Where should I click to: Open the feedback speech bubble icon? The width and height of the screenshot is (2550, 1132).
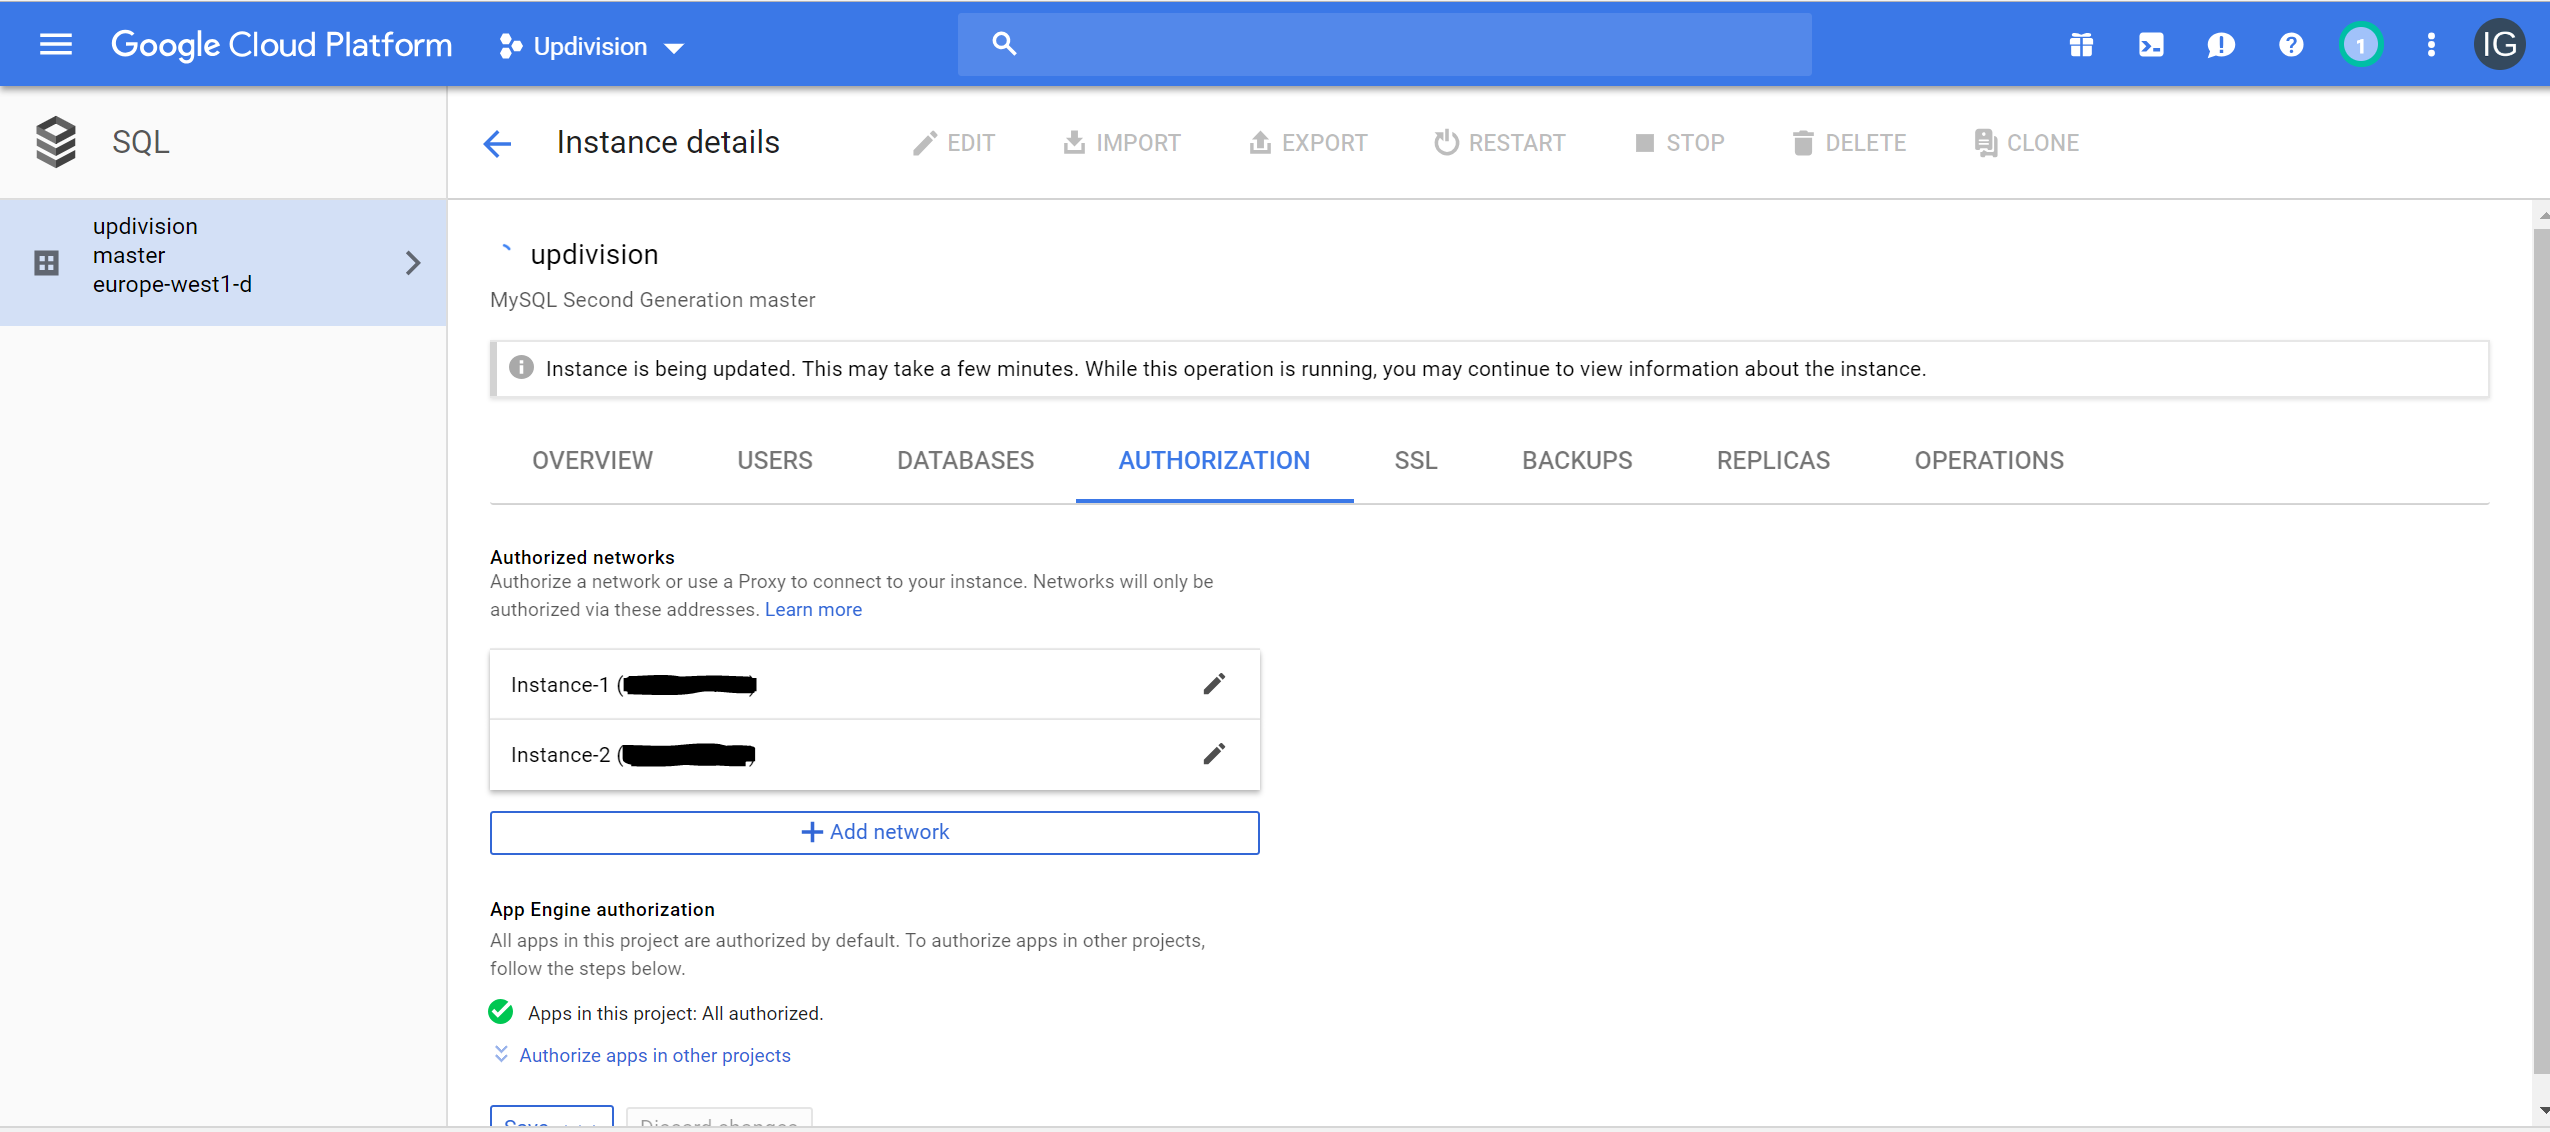pos(2220,45)
